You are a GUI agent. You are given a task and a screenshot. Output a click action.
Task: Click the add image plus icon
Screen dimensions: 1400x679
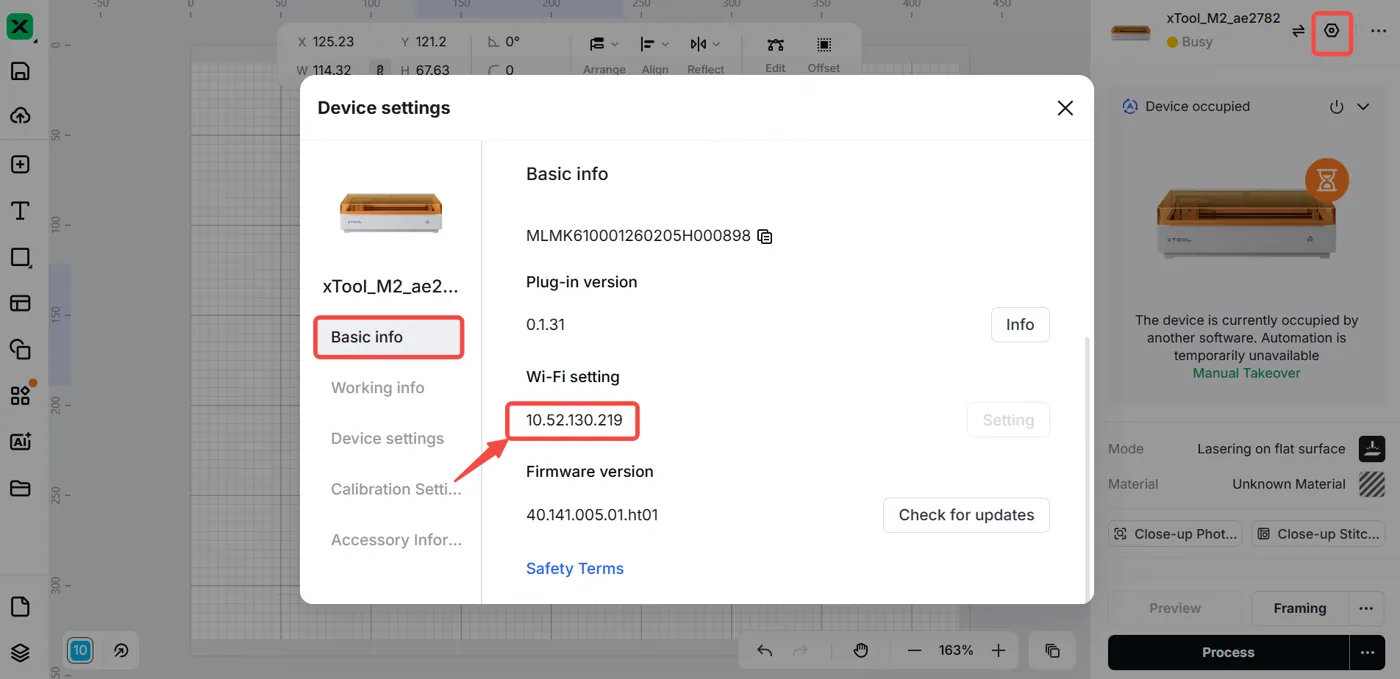tap(20, 165)
